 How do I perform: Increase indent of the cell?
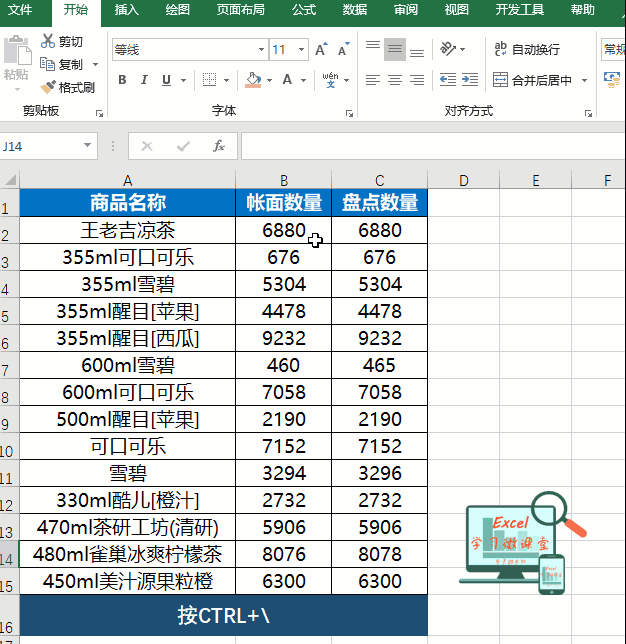[x=470, y=80]
